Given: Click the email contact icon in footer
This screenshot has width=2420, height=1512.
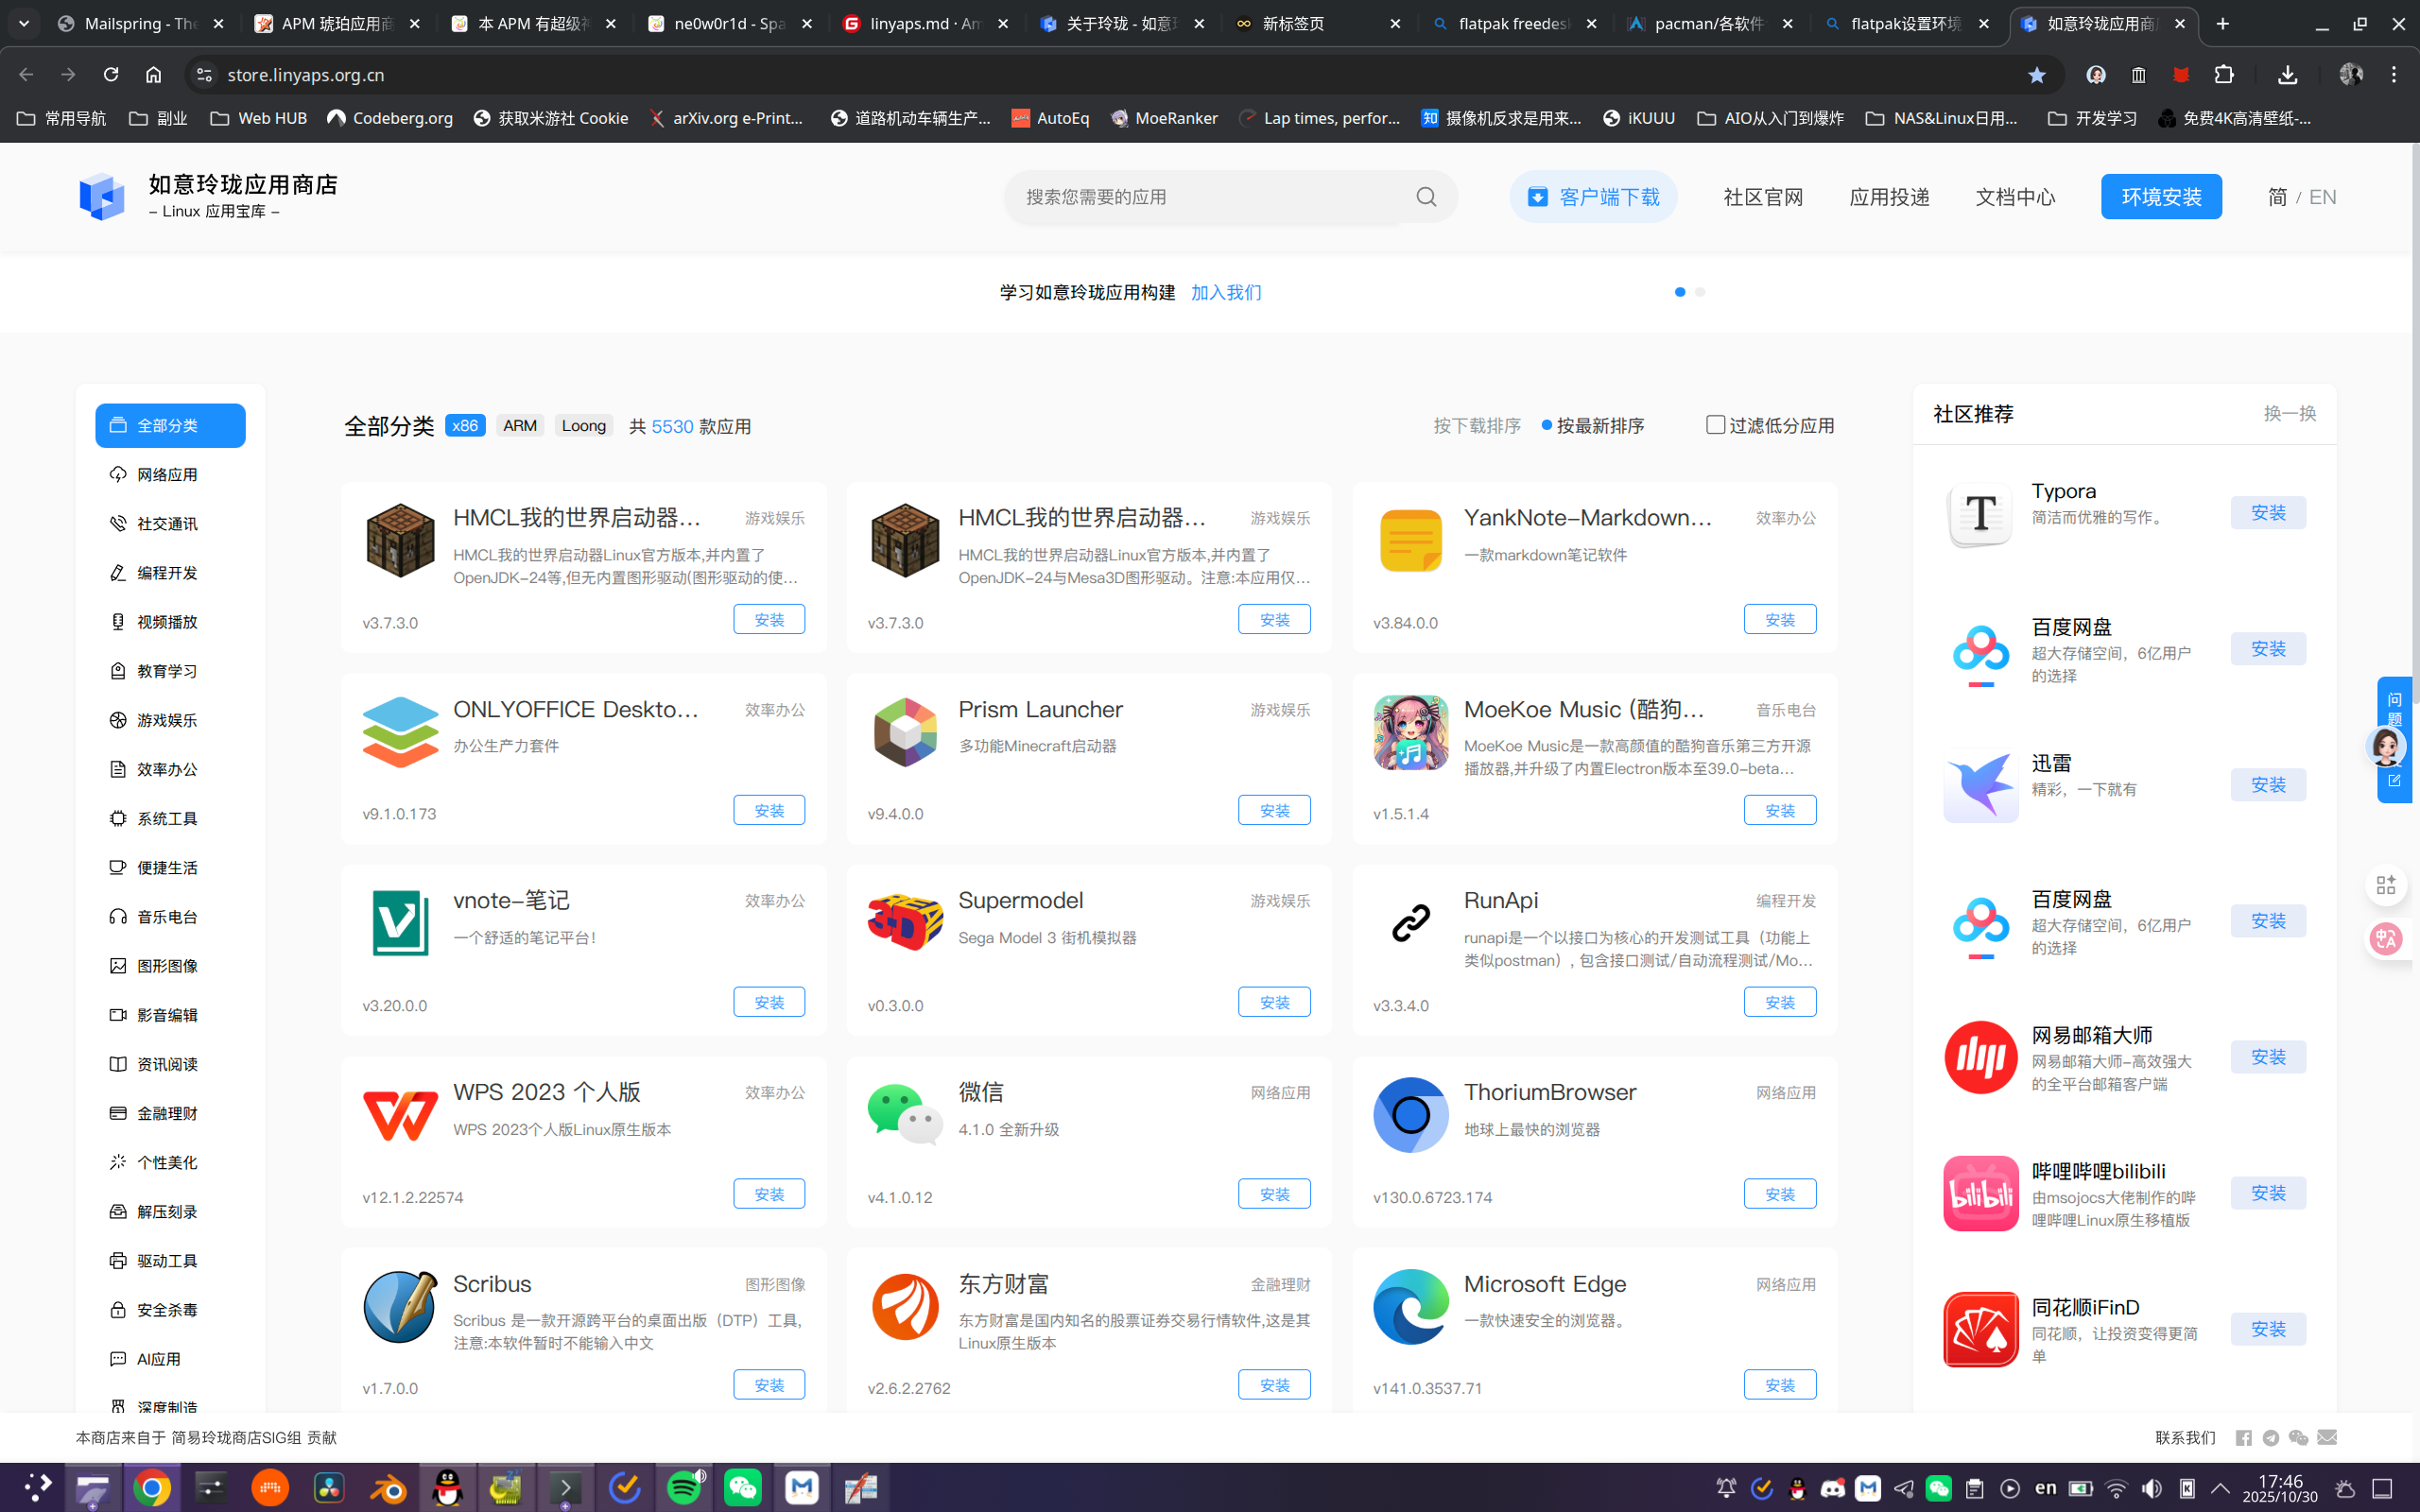Looking at the screenshot, I should [2327, 1438].
